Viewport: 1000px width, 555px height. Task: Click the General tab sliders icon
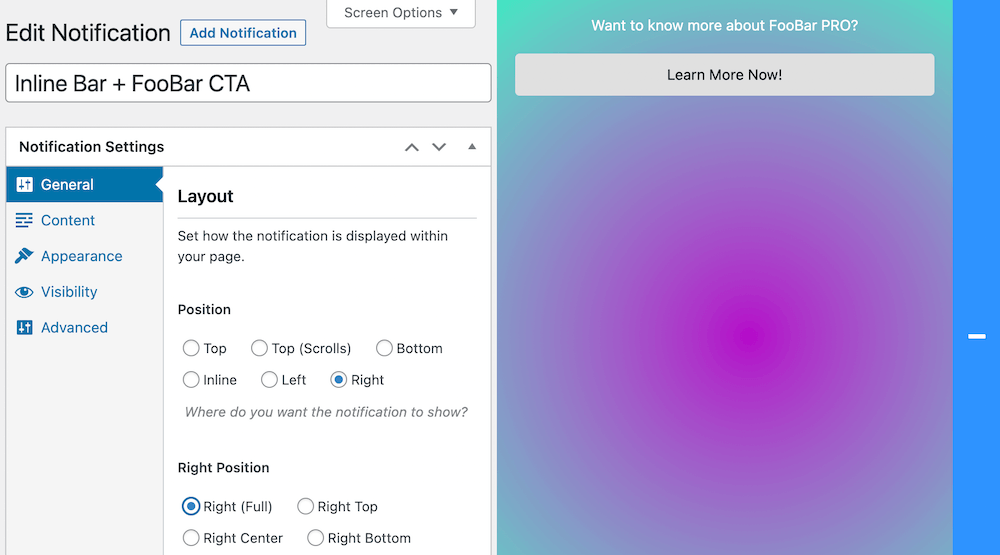click(24, 184)
